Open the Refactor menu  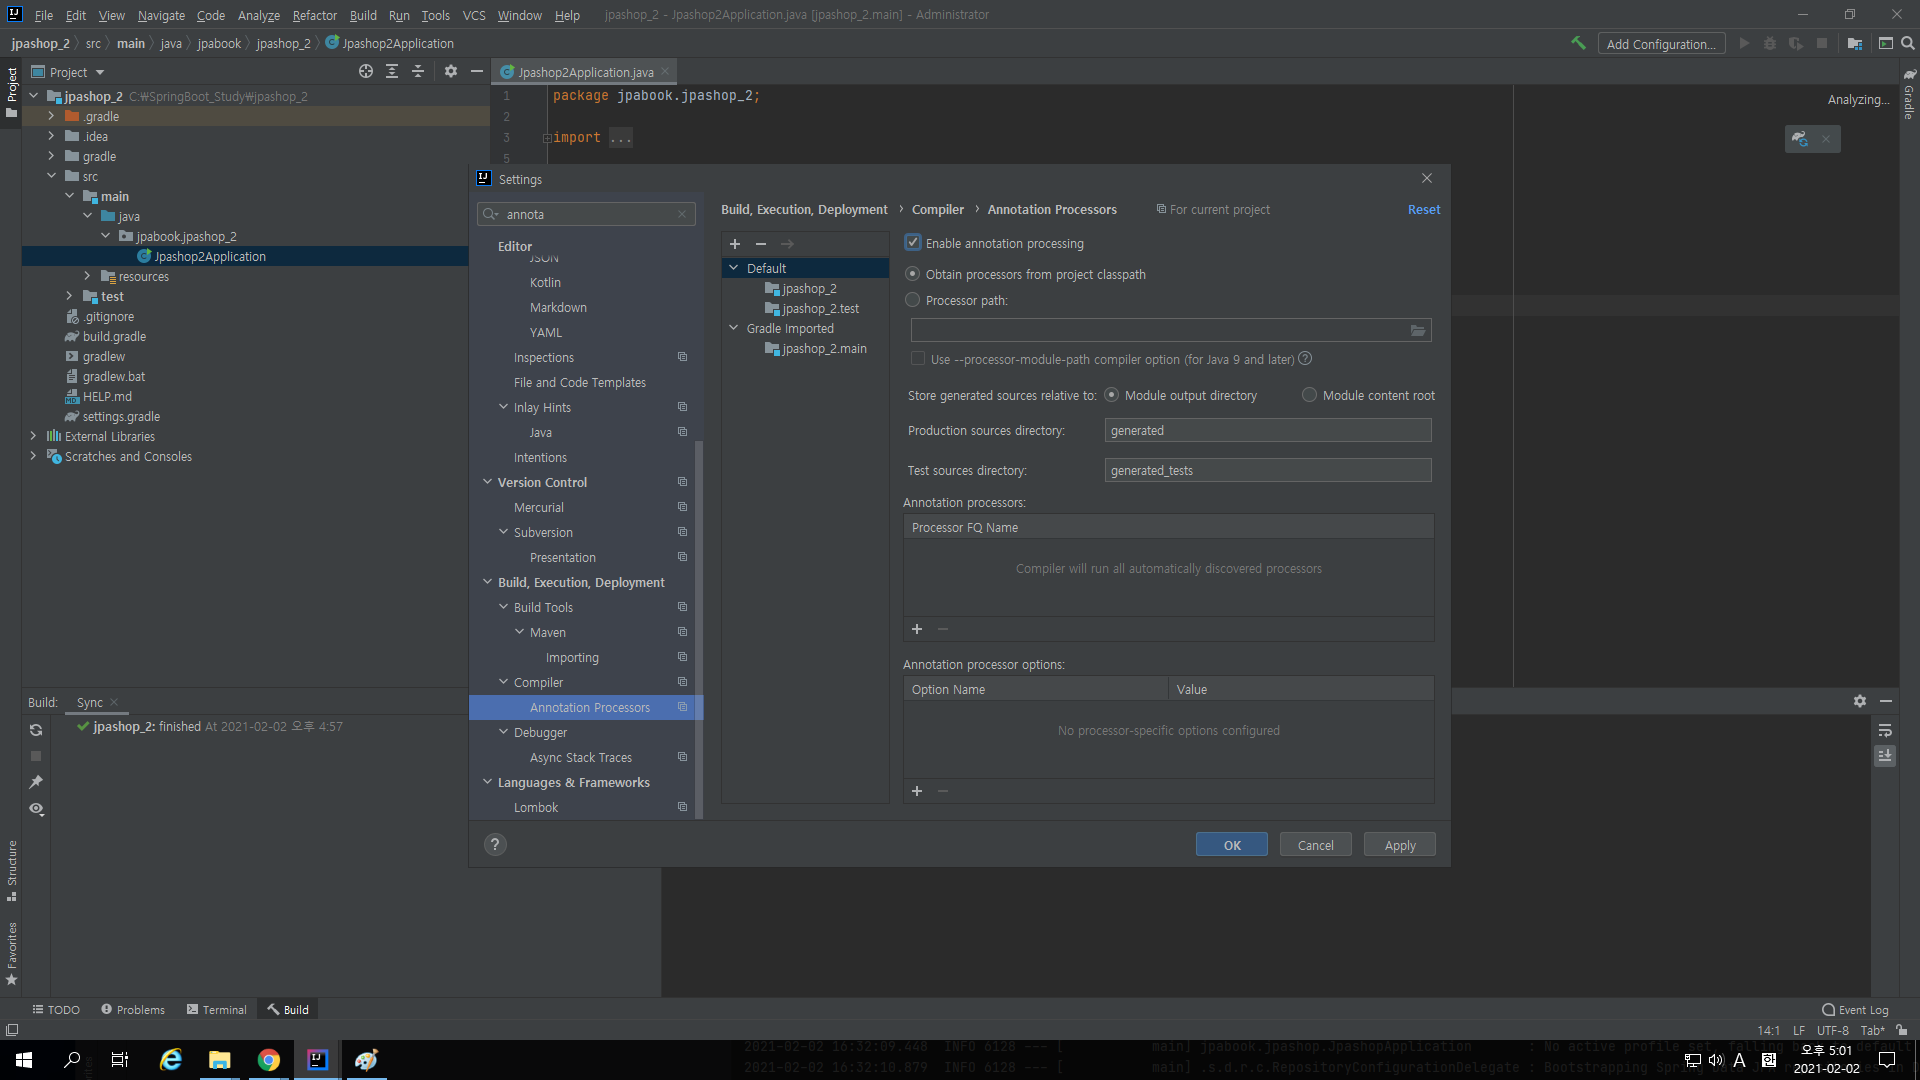[314, 15]
